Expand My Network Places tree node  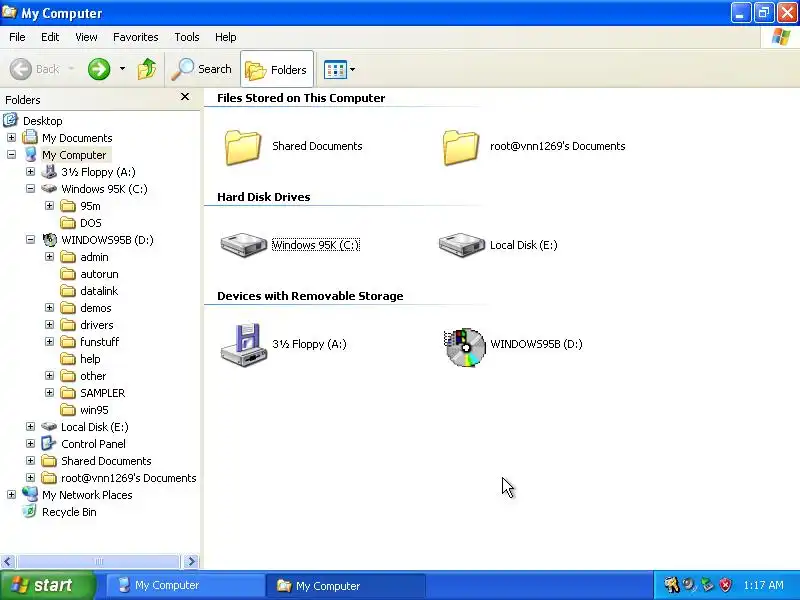[x=11, y=495]
